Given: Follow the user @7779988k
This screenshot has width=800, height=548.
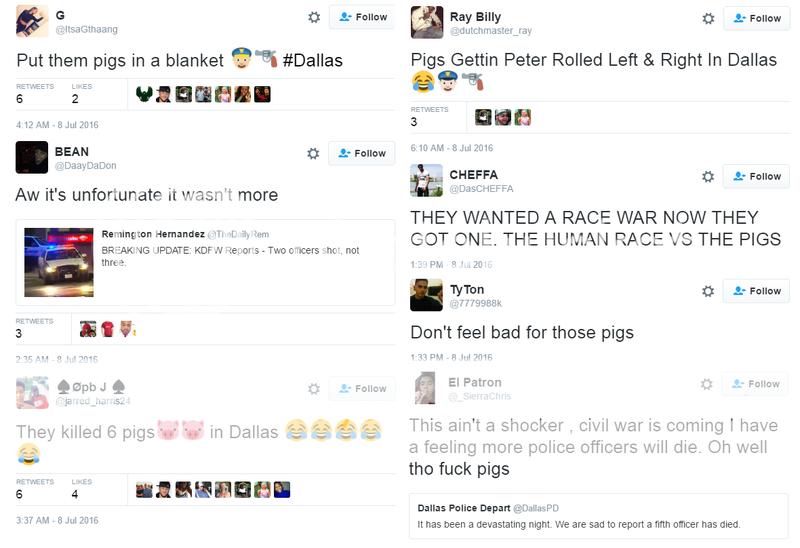Looking at the screenshot, I should [x=757, y=291].
